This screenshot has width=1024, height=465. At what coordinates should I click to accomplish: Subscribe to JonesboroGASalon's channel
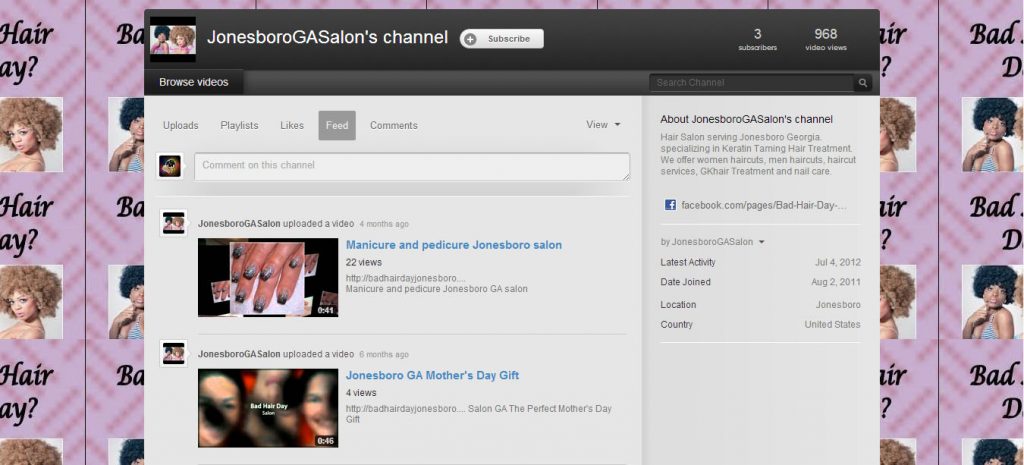[x=502, y=39]
